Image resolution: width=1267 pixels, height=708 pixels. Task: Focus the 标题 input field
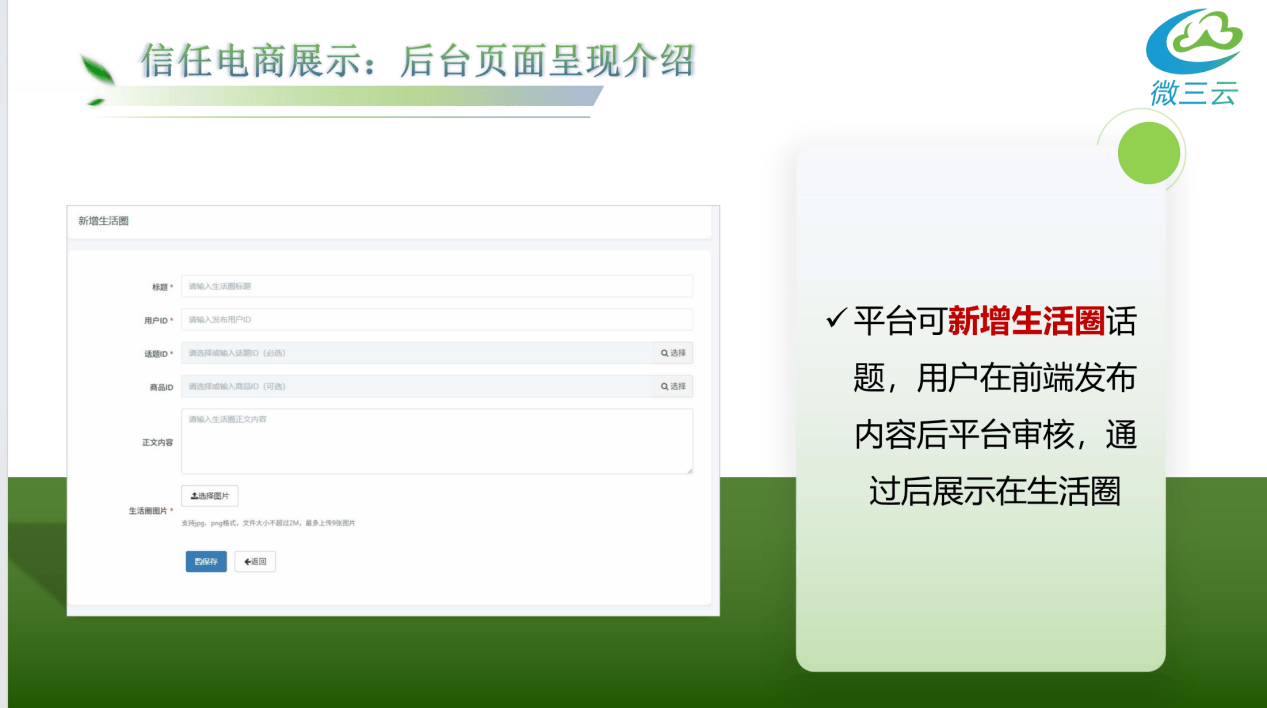[436, 287]
